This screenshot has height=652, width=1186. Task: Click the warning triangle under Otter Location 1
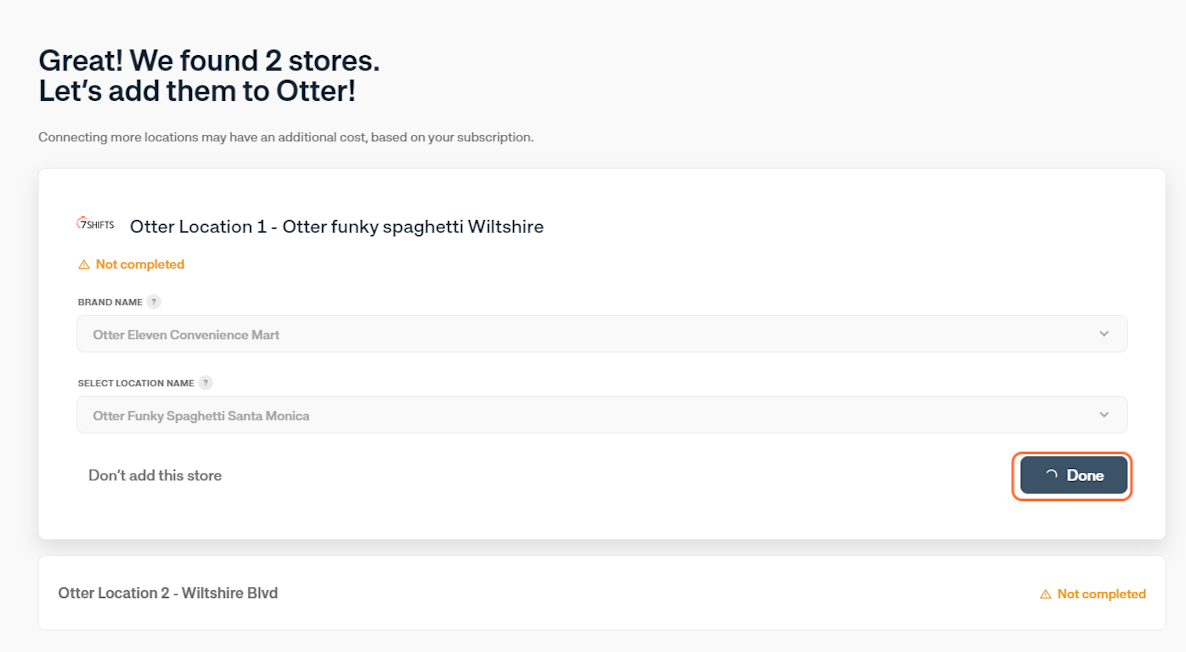tap(84, 265)
